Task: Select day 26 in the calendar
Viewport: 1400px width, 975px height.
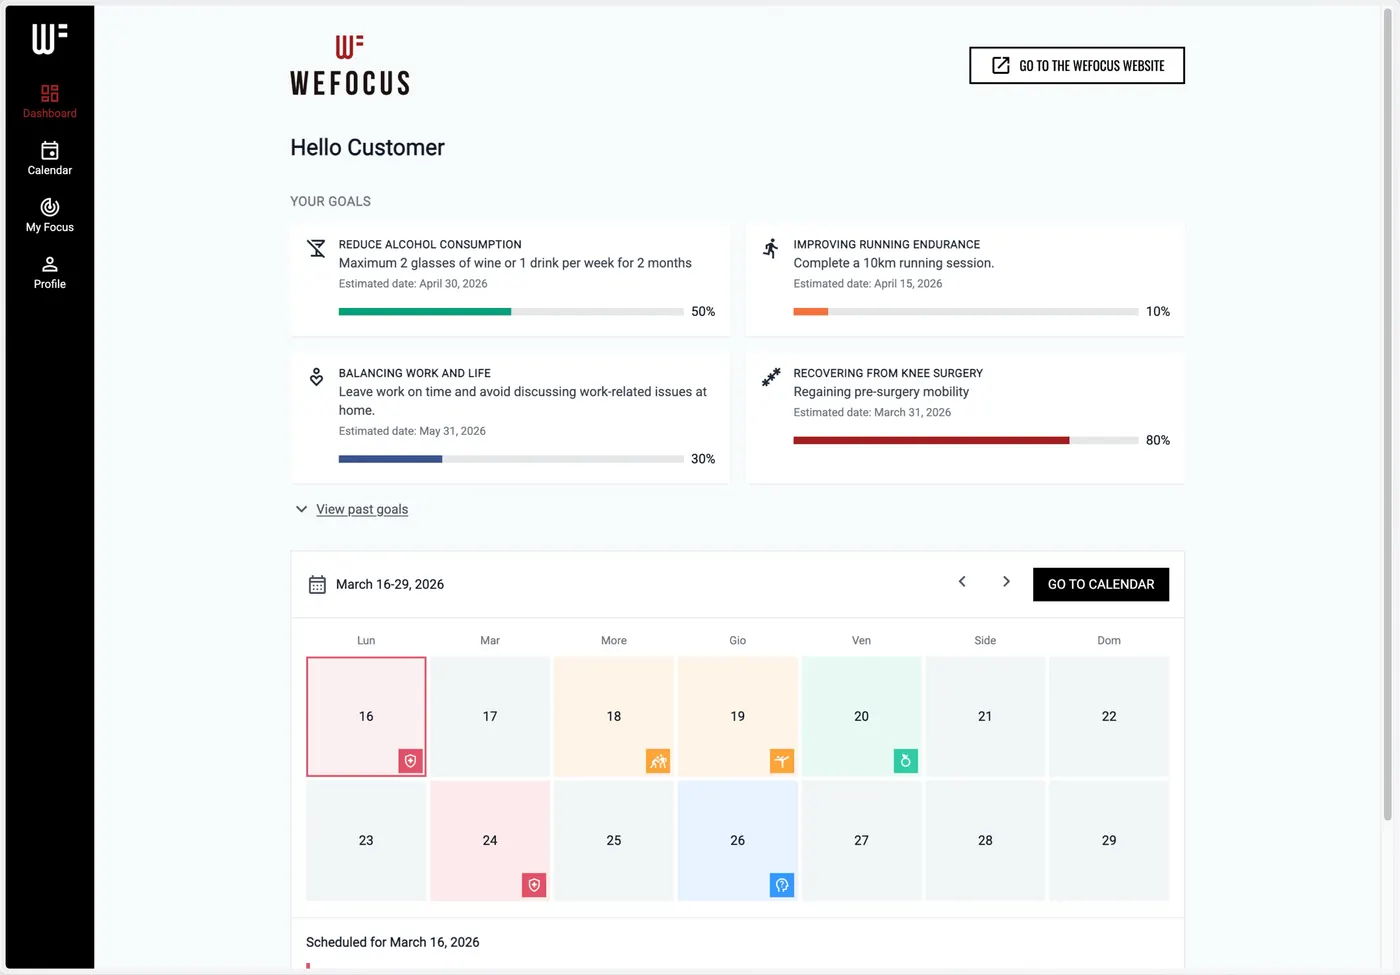Action: [x=738, y=840]
